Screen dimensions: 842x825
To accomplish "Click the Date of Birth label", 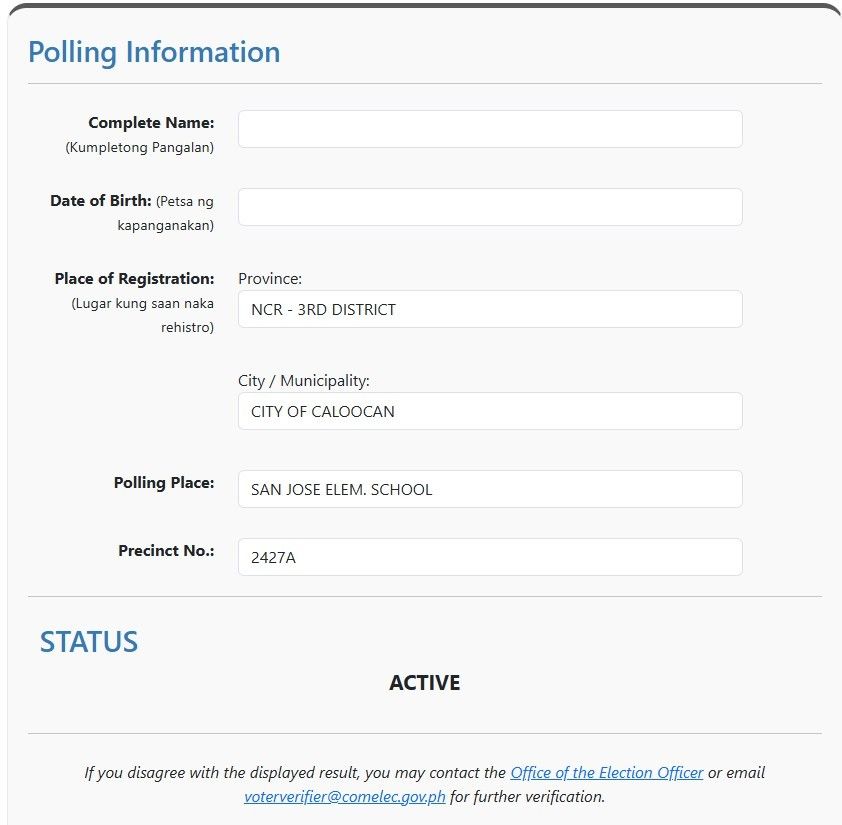I will point(101,201).
